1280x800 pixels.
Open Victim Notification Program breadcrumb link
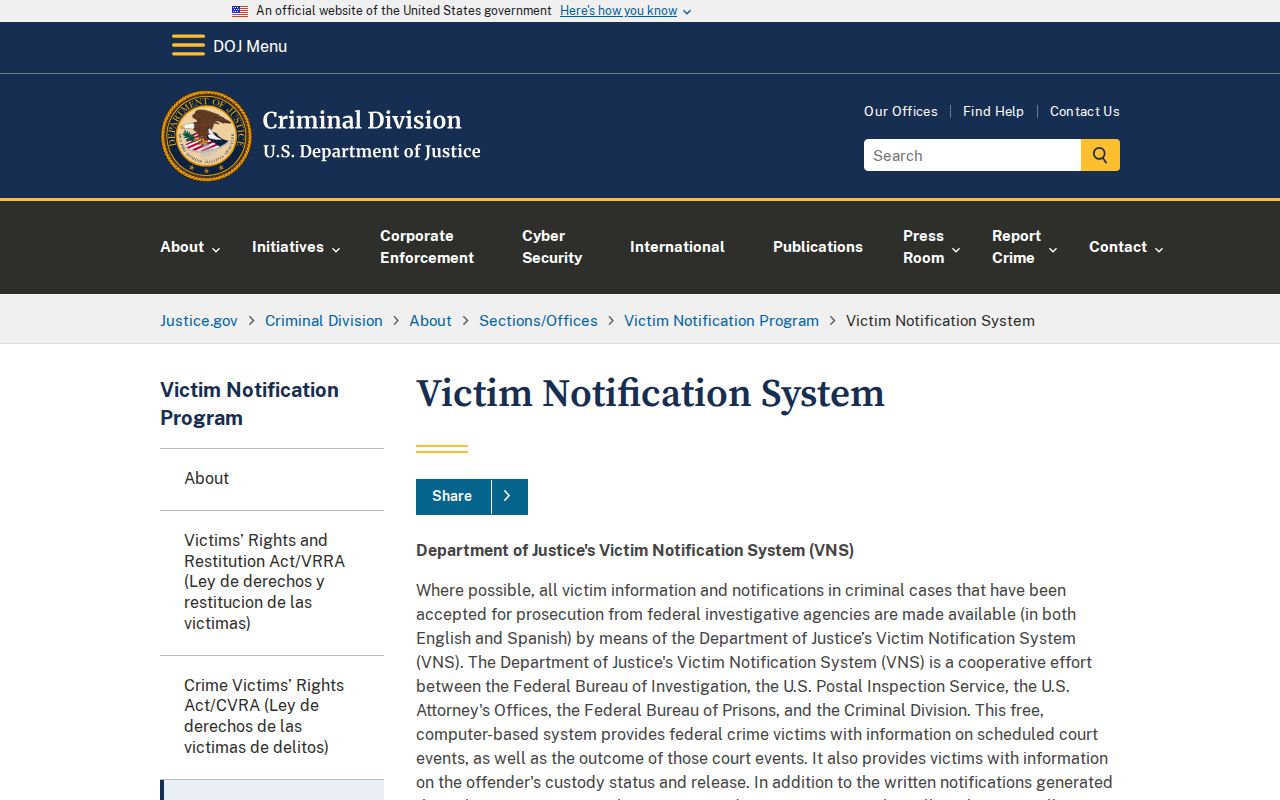[721, 321]
